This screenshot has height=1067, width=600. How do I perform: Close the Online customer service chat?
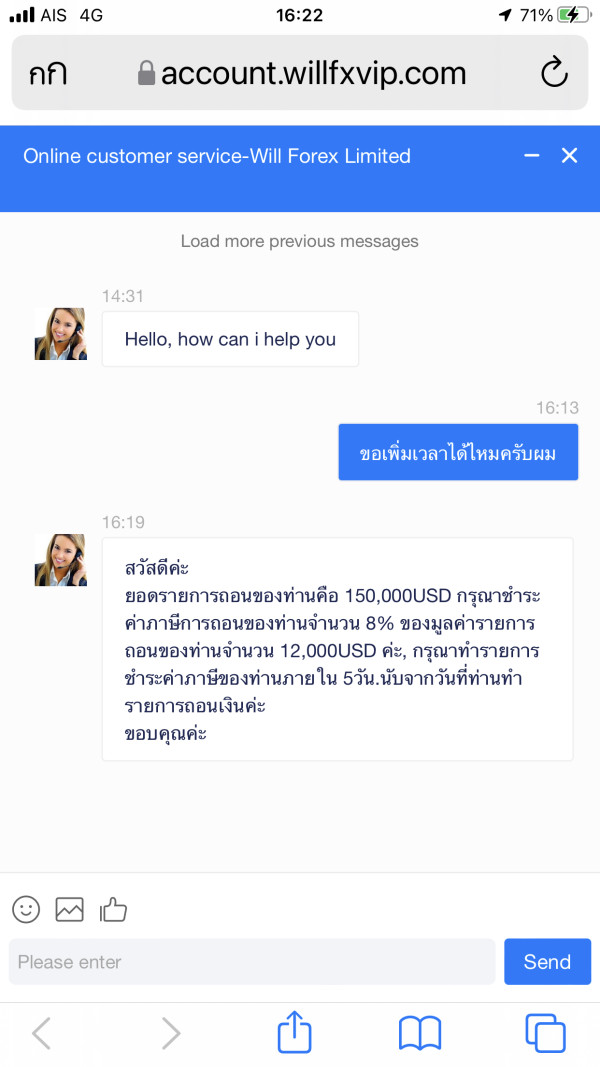(569, 155)
